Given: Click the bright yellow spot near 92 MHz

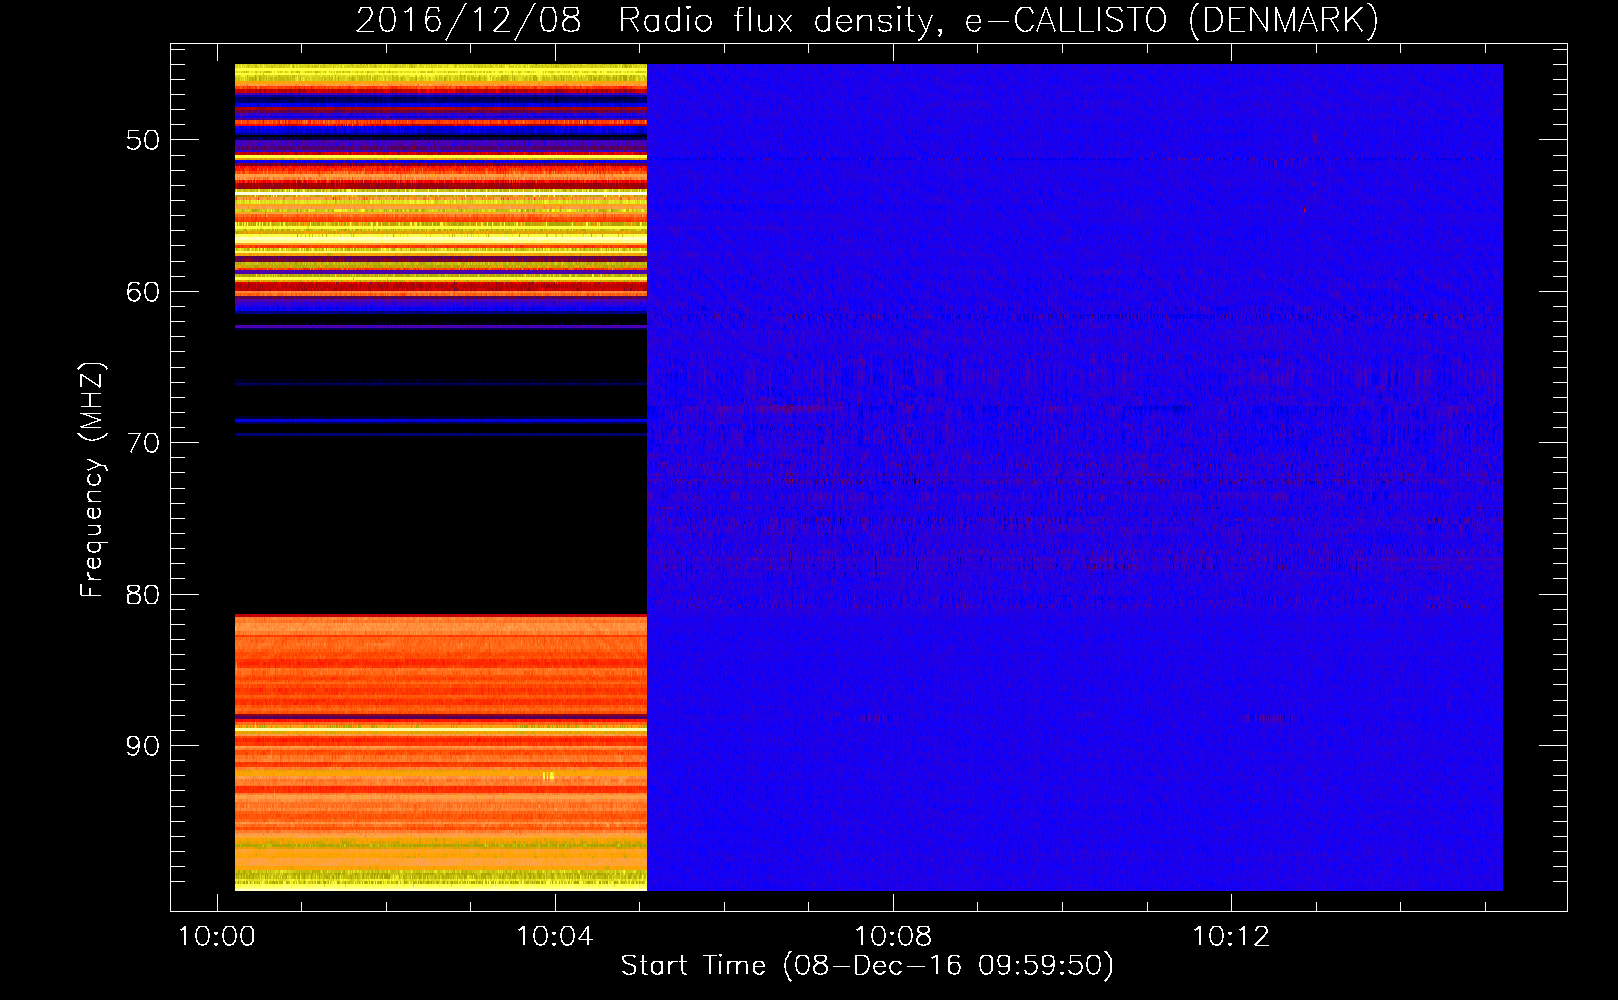Looking at the screenshot, I should coord(548,775).
